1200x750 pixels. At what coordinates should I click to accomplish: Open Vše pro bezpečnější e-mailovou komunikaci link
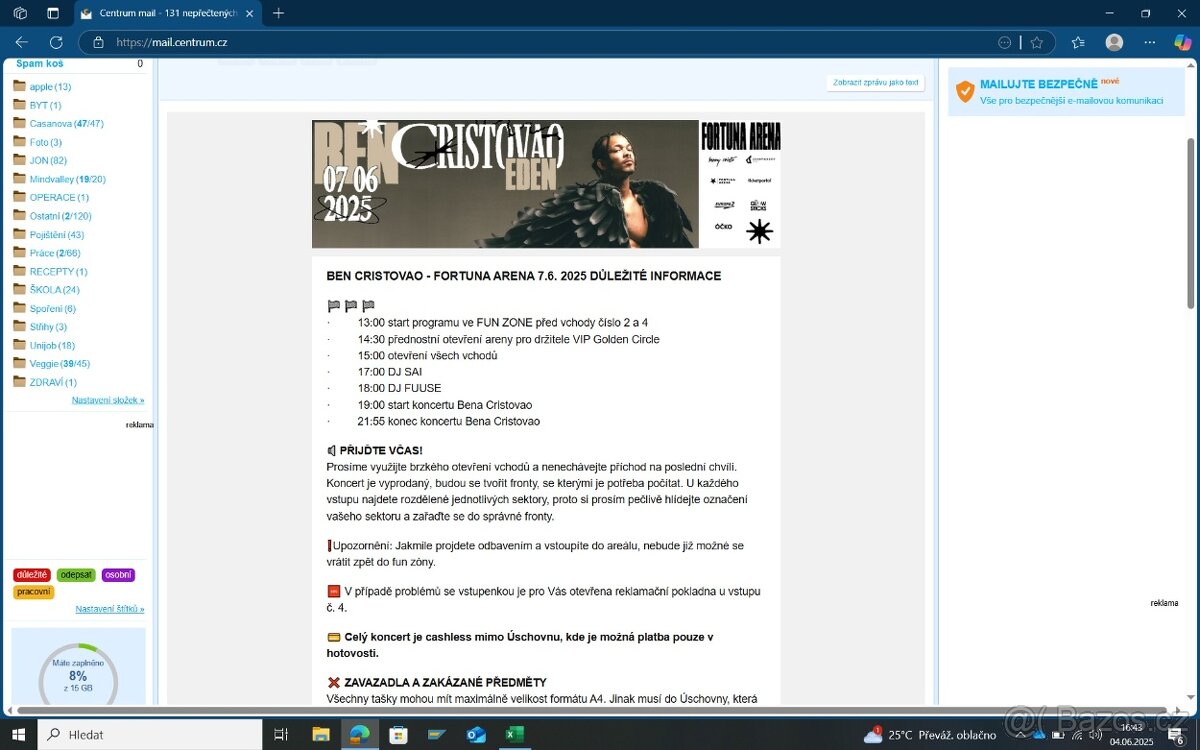click(1071, 101)
